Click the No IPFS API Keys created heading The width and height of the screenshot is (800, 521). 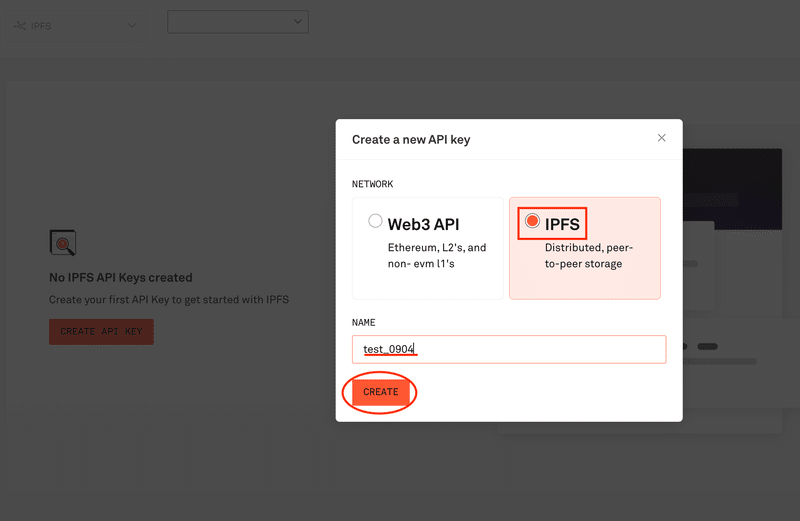(x=121, y=278)
